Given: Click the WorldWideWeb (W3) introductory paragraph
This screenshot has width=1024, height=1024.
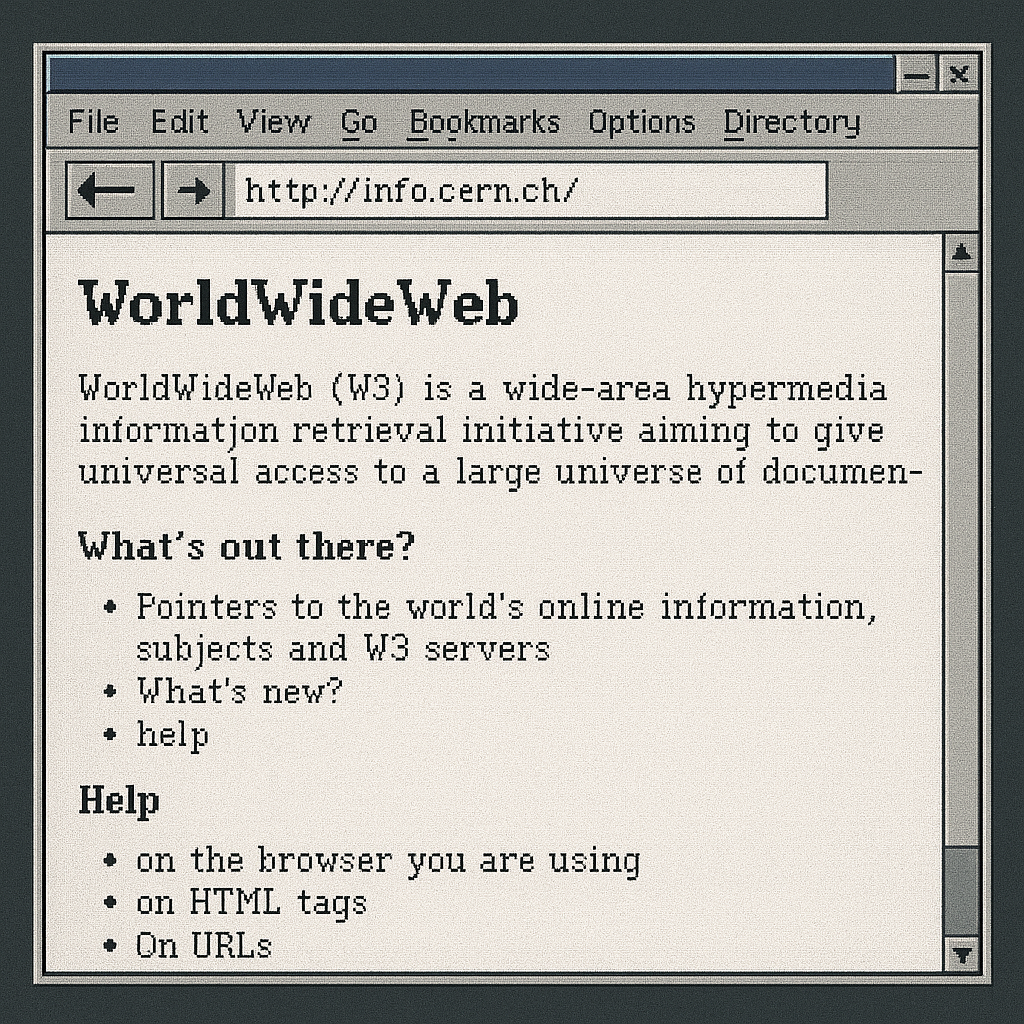Looking at the screenshot, I should pyautogui.click(x=500, y=430).
